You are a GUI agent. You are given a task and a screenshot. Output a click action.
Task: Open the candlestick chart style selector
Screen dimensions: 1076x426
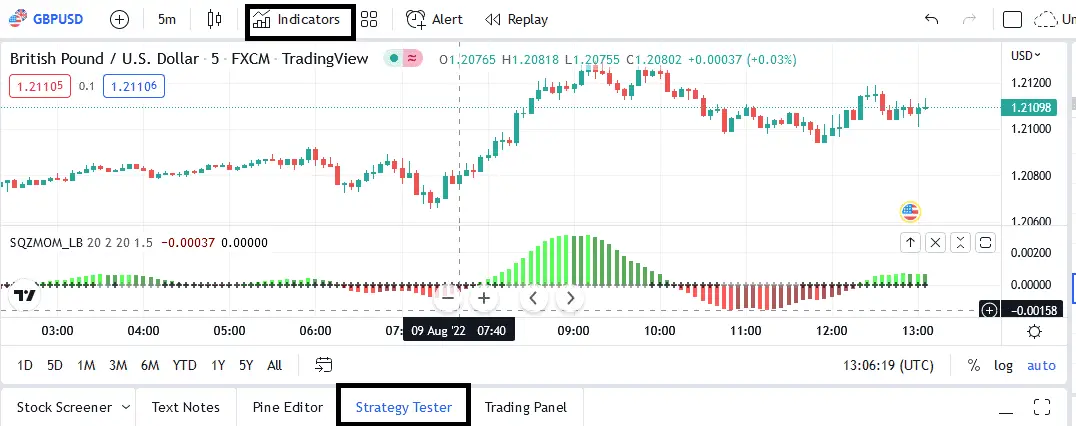click(214, 19)
